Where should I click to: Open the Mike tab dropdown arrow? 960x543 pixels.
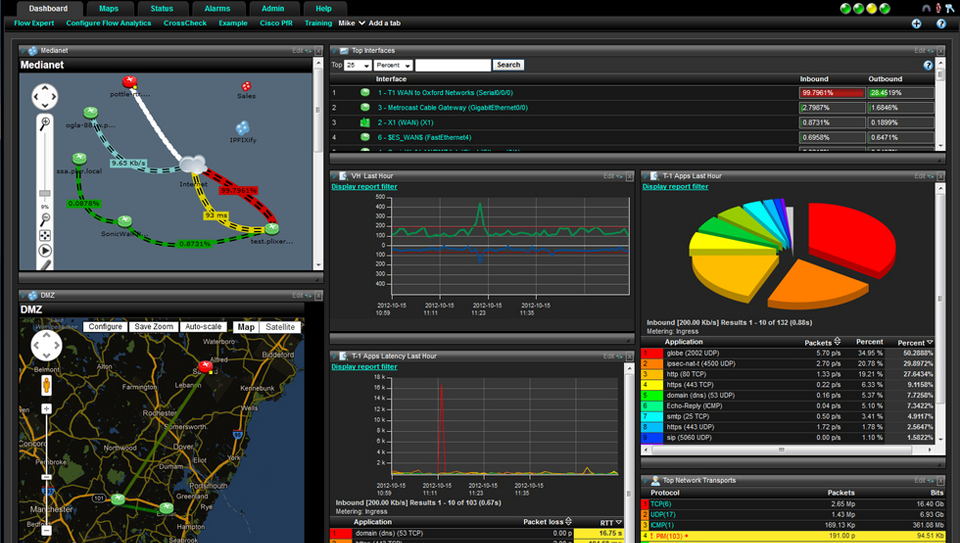[362, 23]
